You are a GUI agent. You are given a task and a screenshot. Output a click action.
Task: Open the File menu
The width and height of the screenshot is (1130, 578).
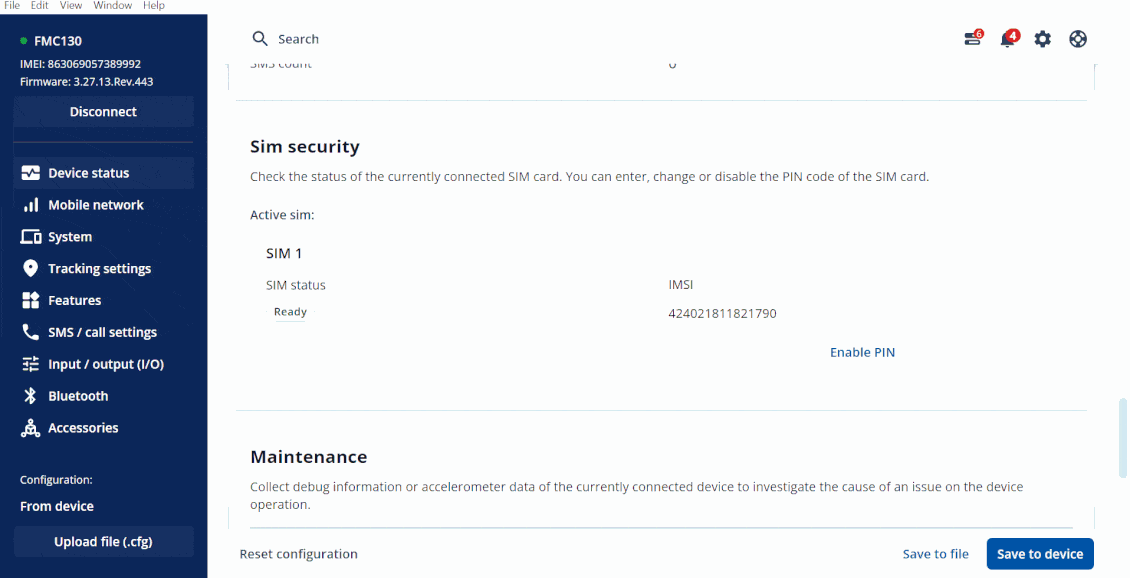pos(12,5)
